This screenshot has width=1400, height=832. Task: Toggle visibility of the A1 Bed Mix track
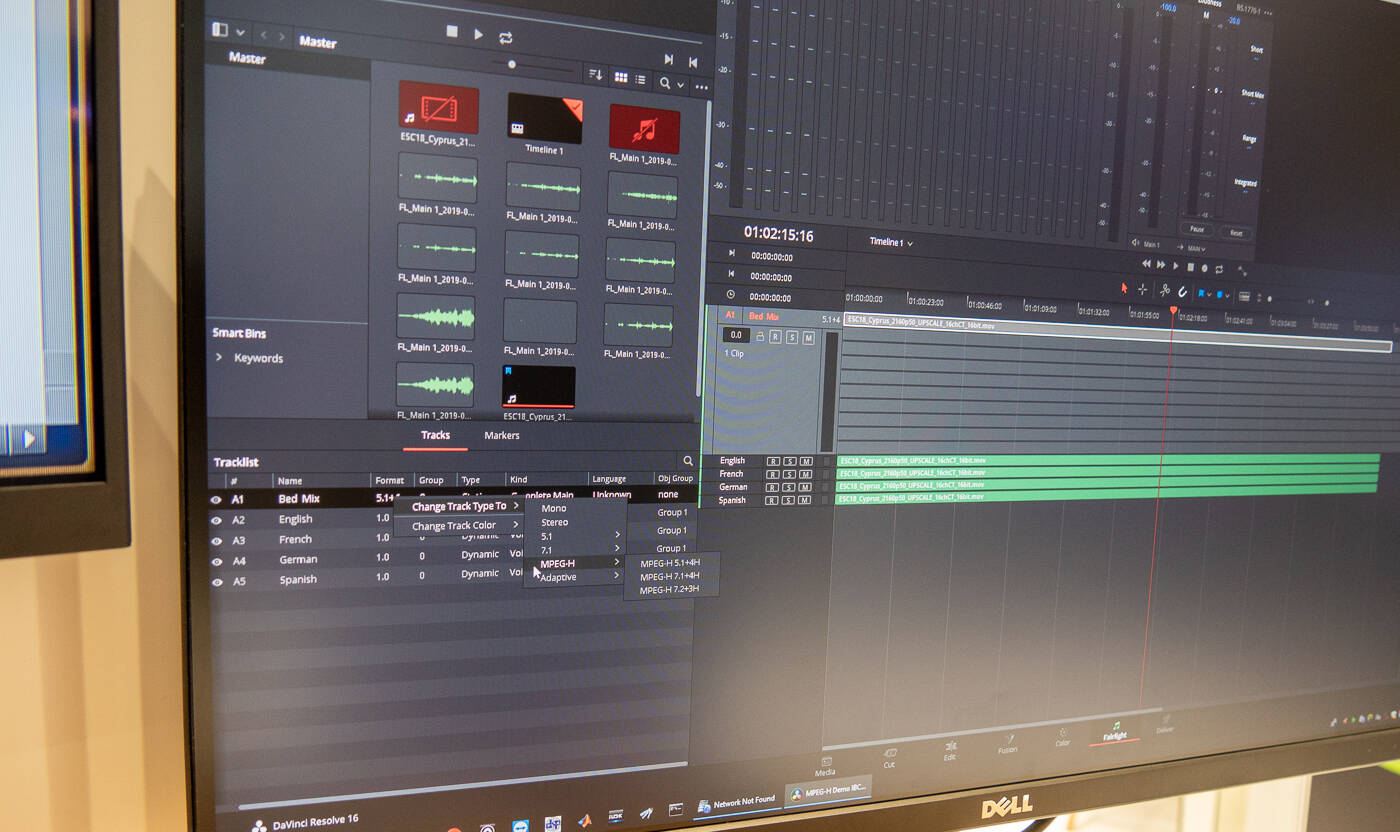[215, 499]
